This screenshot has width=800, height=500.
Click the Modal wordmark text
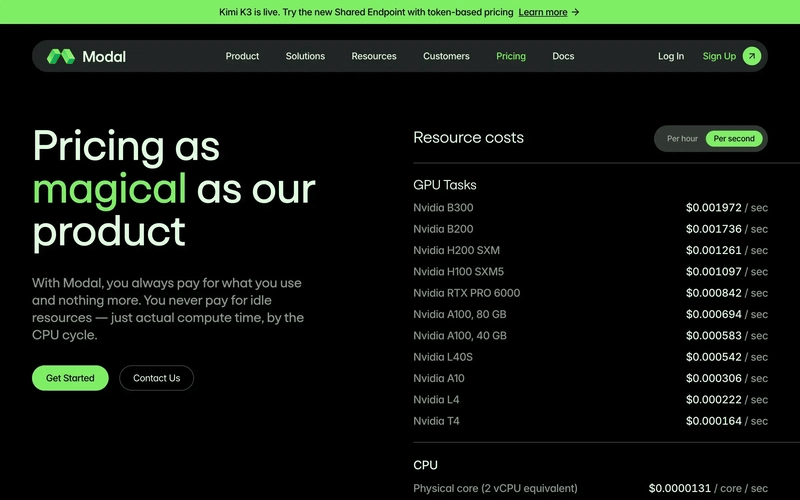104,57
